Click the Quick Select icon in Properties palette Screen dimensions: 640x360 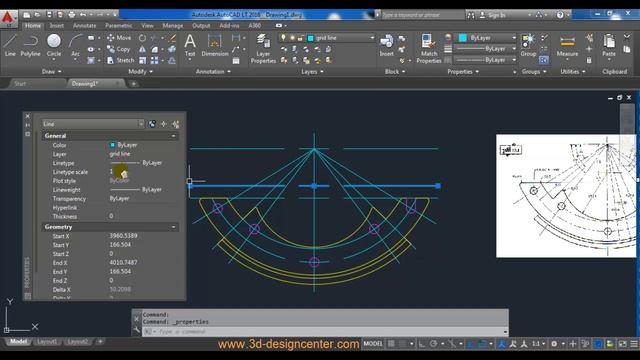tap(176, 124)
